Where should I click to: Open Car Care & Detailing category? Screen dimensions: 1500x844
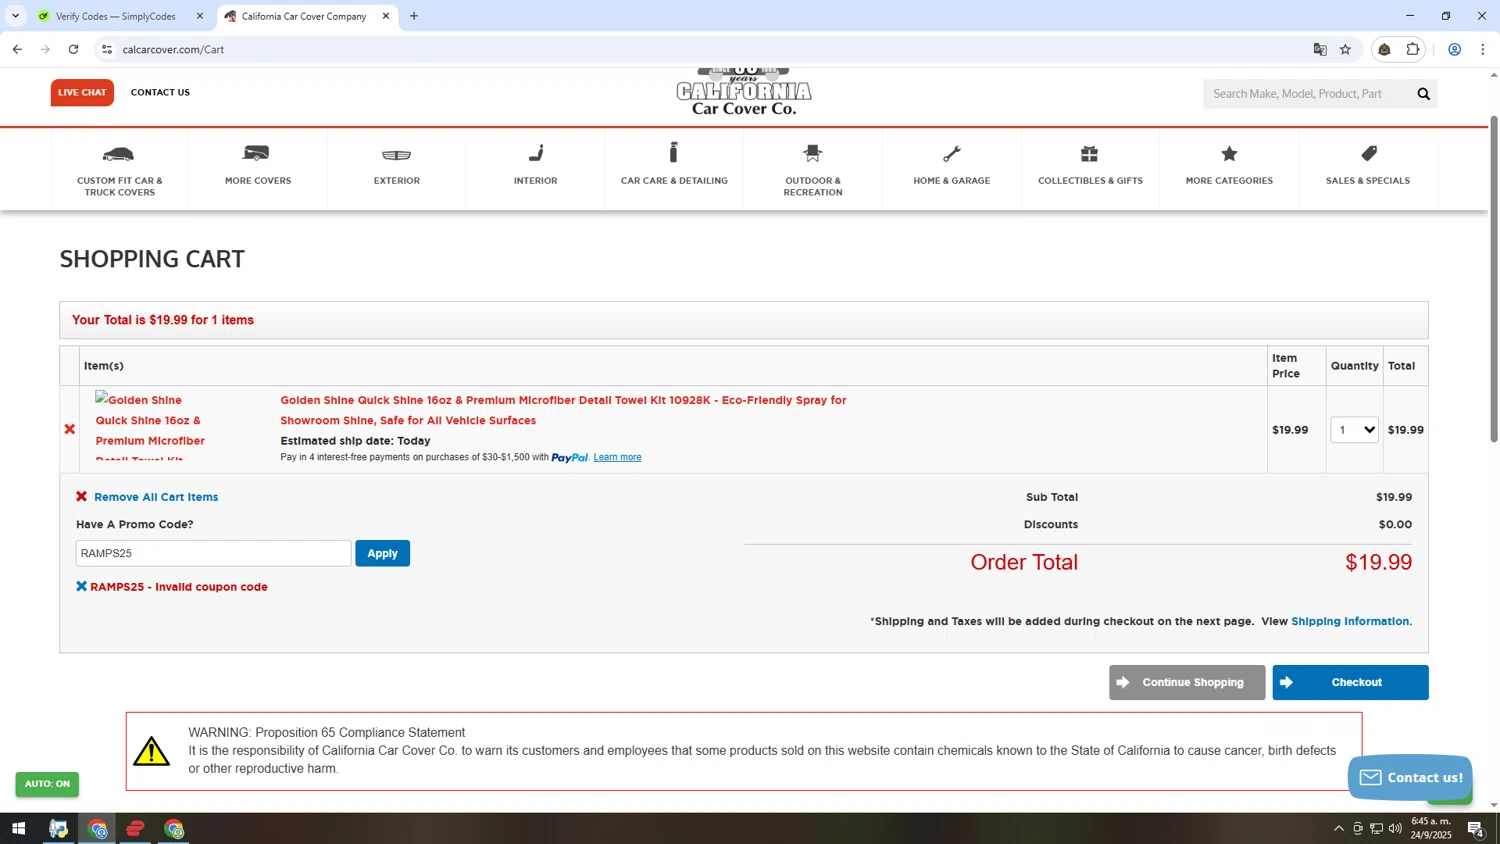tap(674, 169)
